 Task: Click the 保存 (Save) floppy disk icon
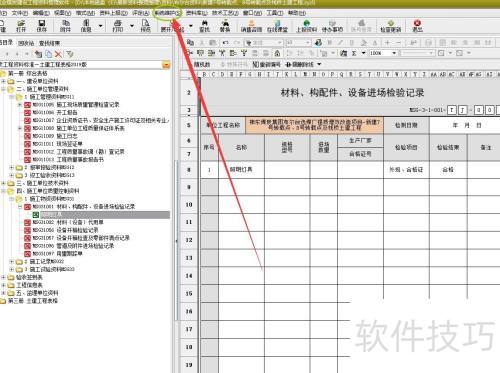42,26
